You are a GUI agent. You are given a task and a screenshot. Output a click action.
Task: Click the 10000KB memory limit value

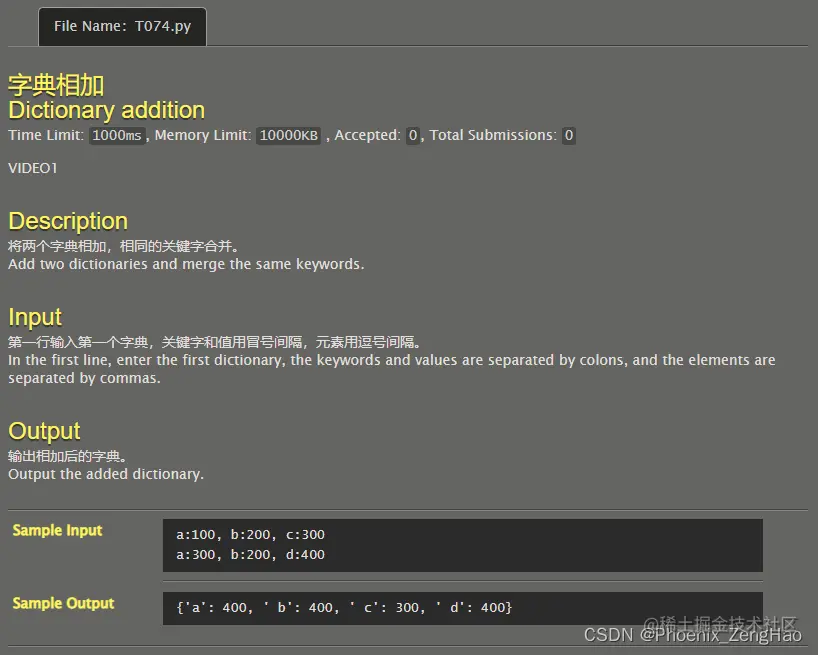(x=288, y=136)
